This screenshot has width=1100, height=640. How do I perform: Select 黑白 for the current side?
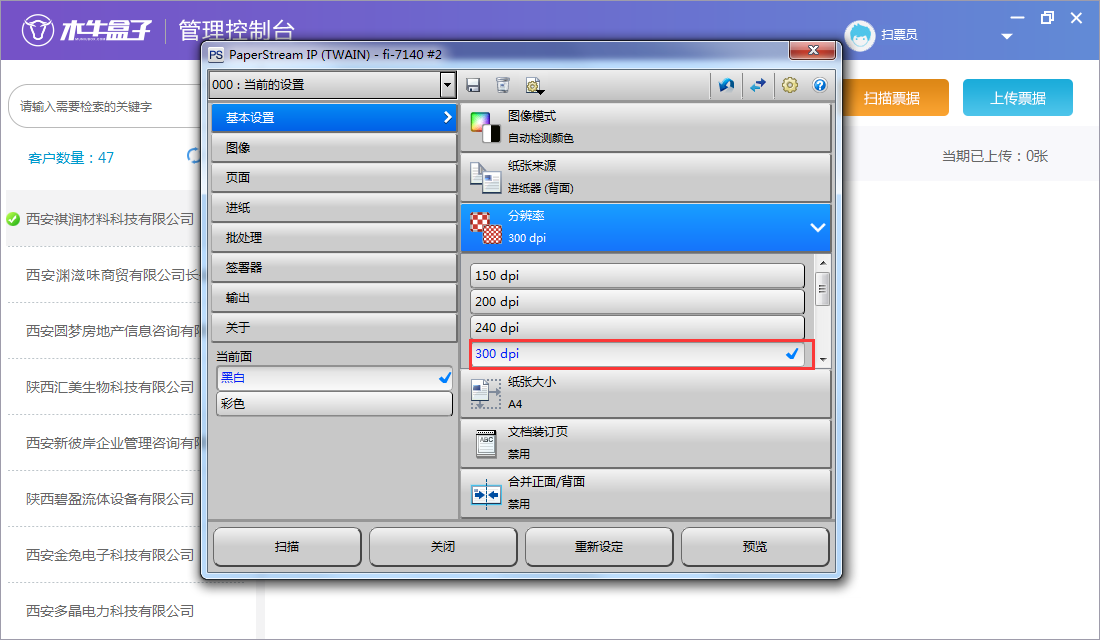(x=335, y=378)
